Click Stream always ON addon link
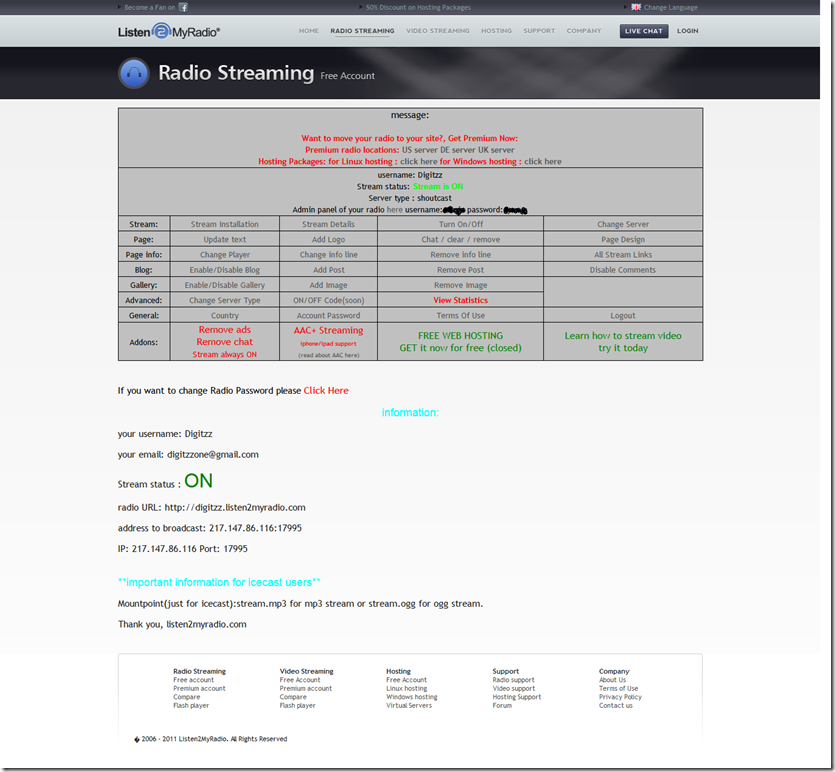Viewport: 835px width, 772px height. coord(225,355)
